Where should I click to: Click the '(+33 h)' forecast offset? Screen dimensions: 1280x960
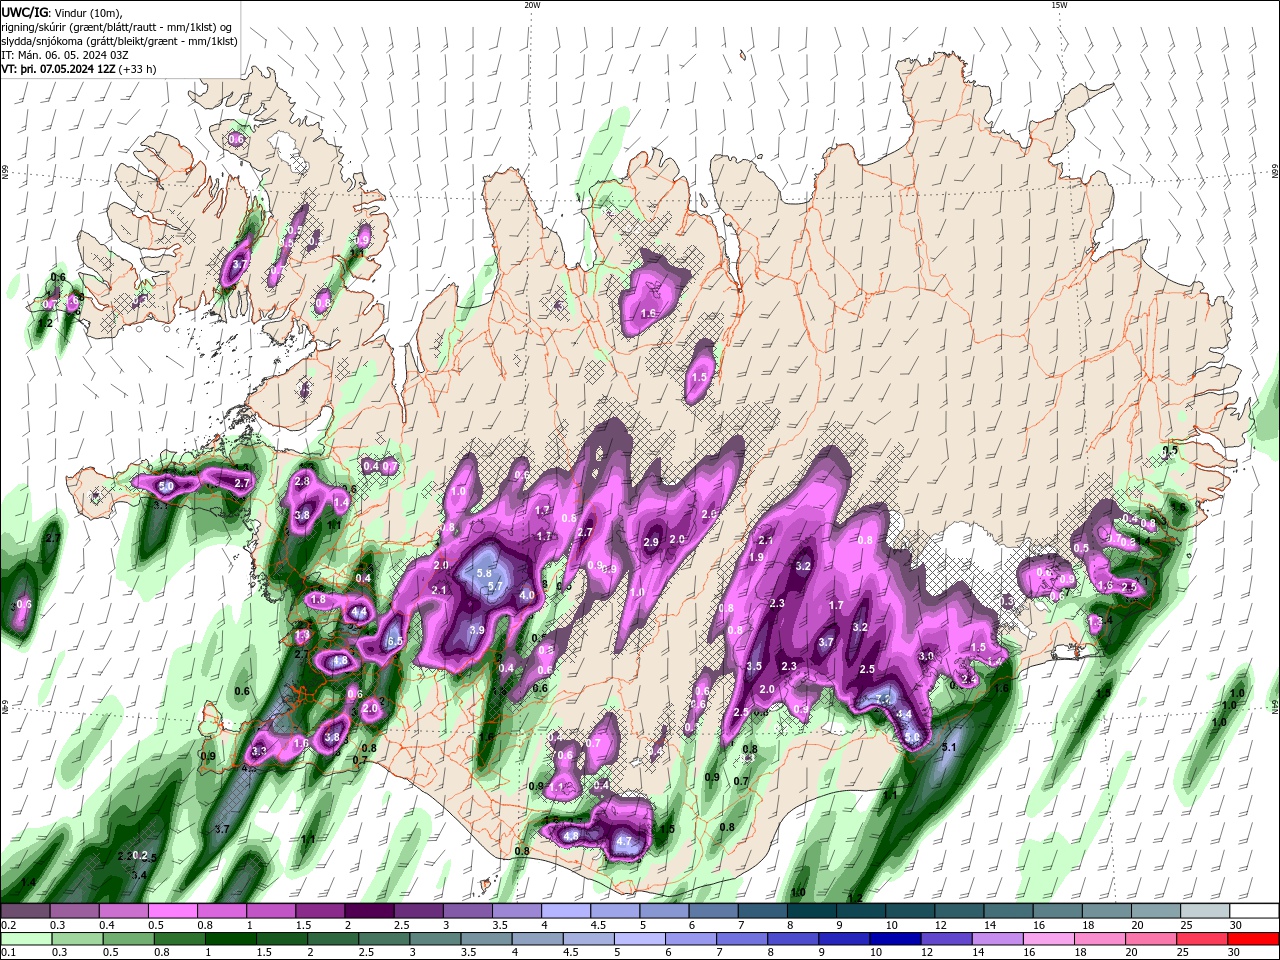pyautogui.click(x=138, y=69)
